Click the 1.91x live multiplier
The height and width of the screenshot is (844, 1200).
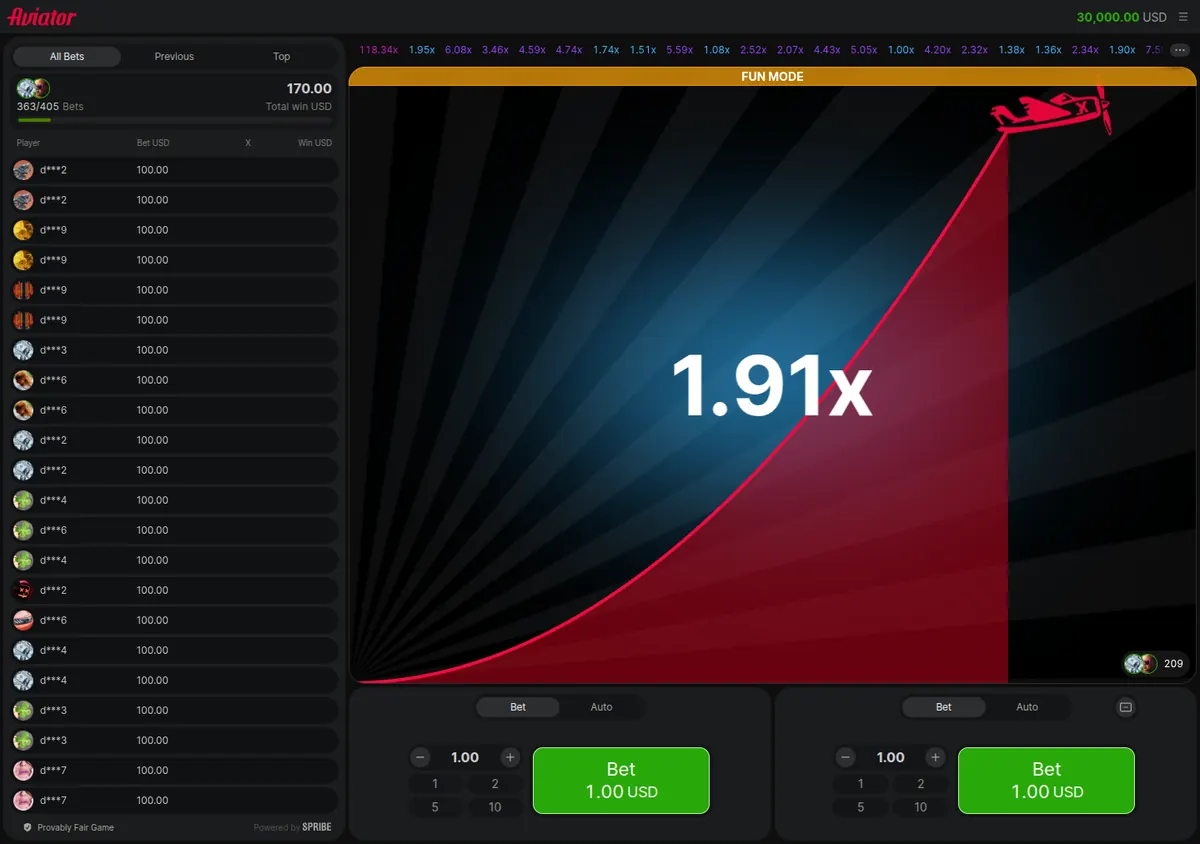771,386
